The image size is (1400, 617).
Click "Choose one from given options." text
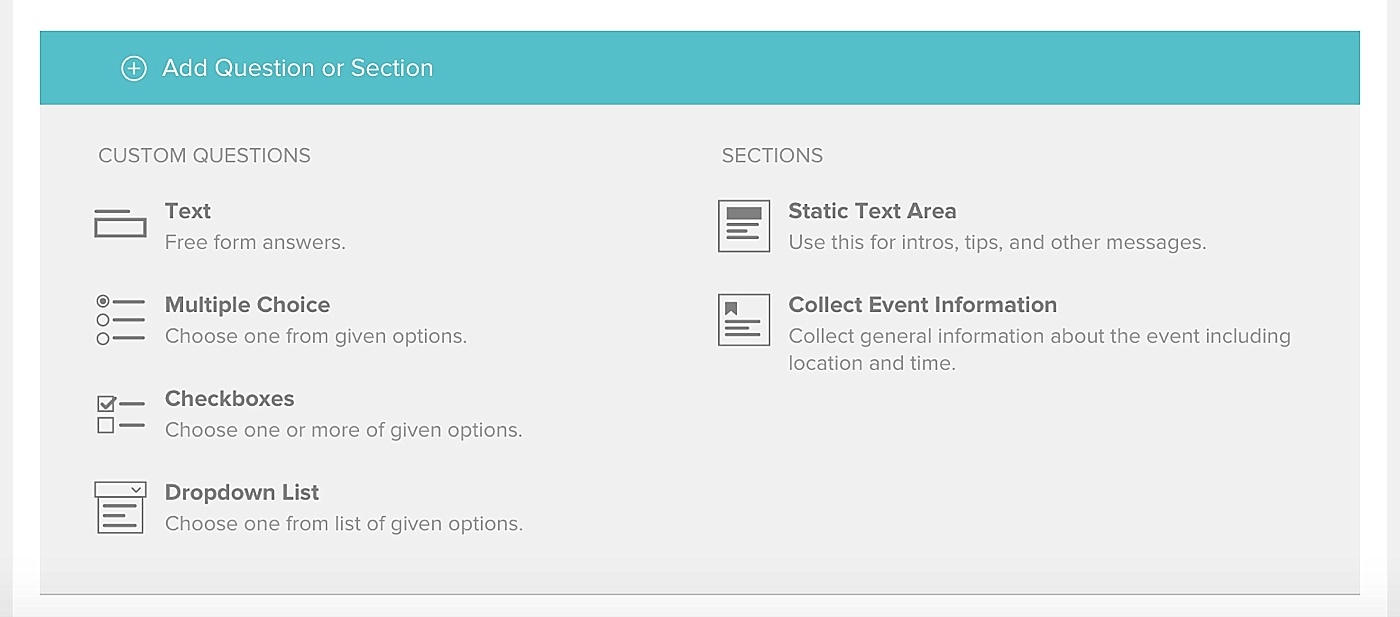tap(316, 336)
